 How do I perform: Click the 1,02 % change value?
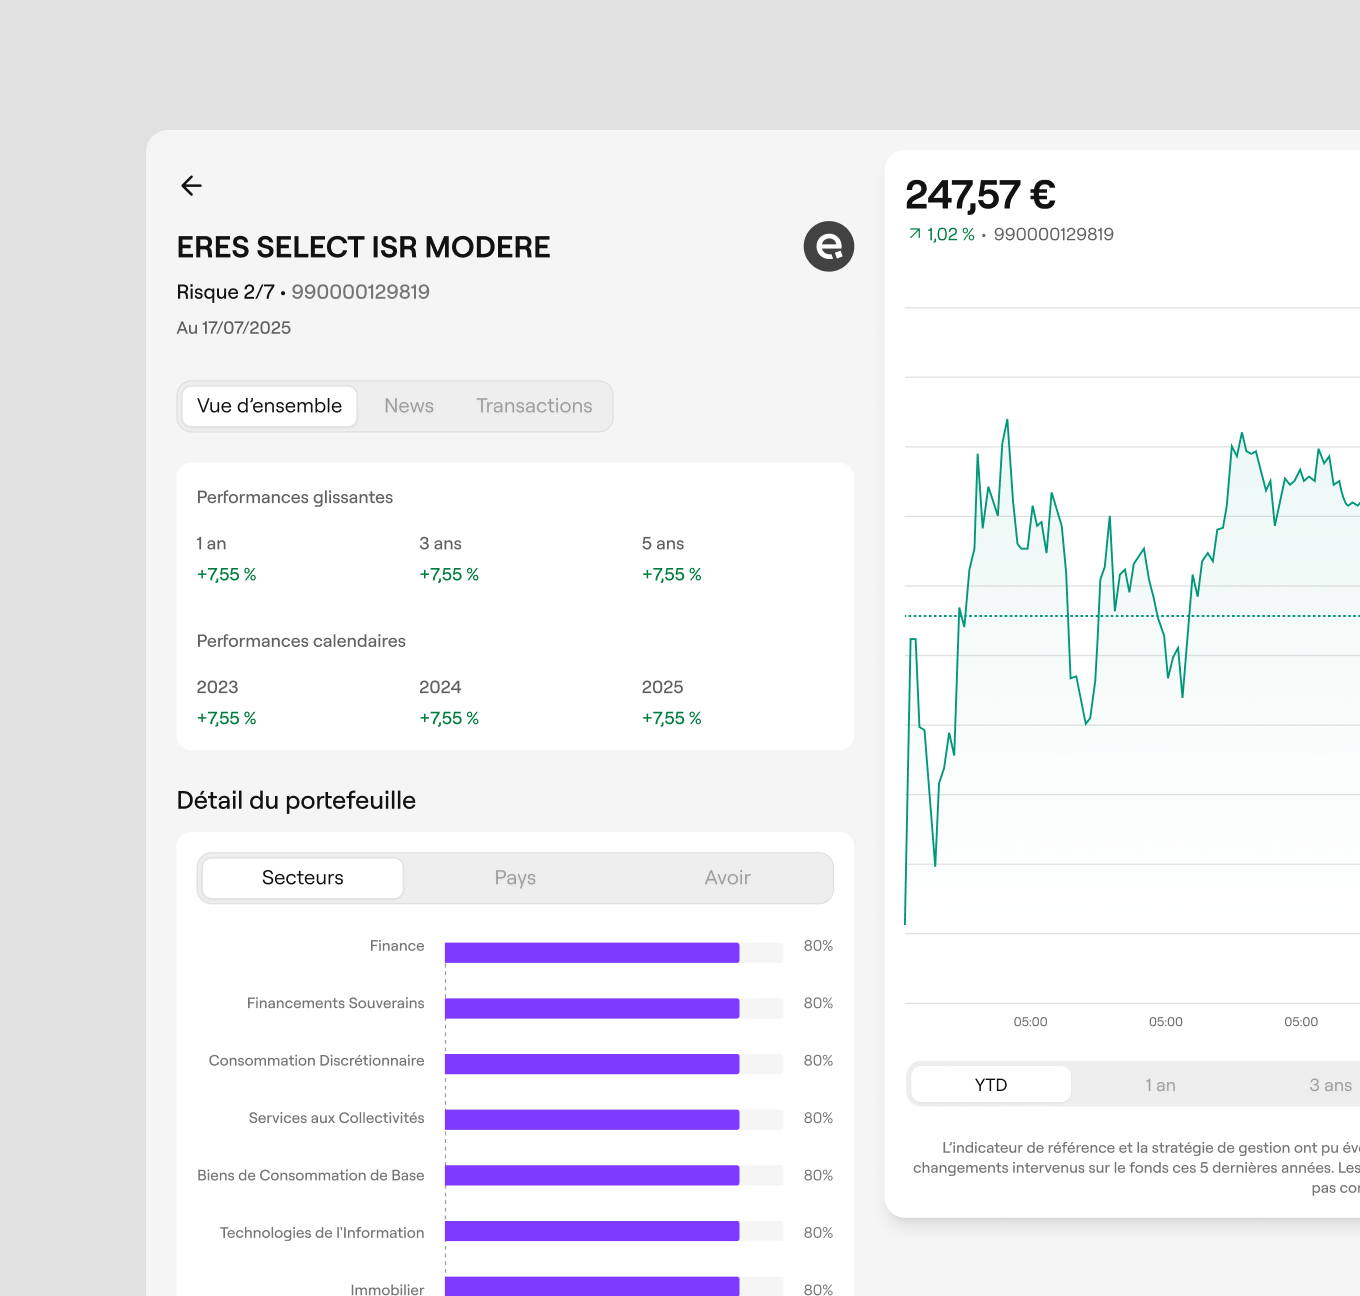[x=950, y=234]
